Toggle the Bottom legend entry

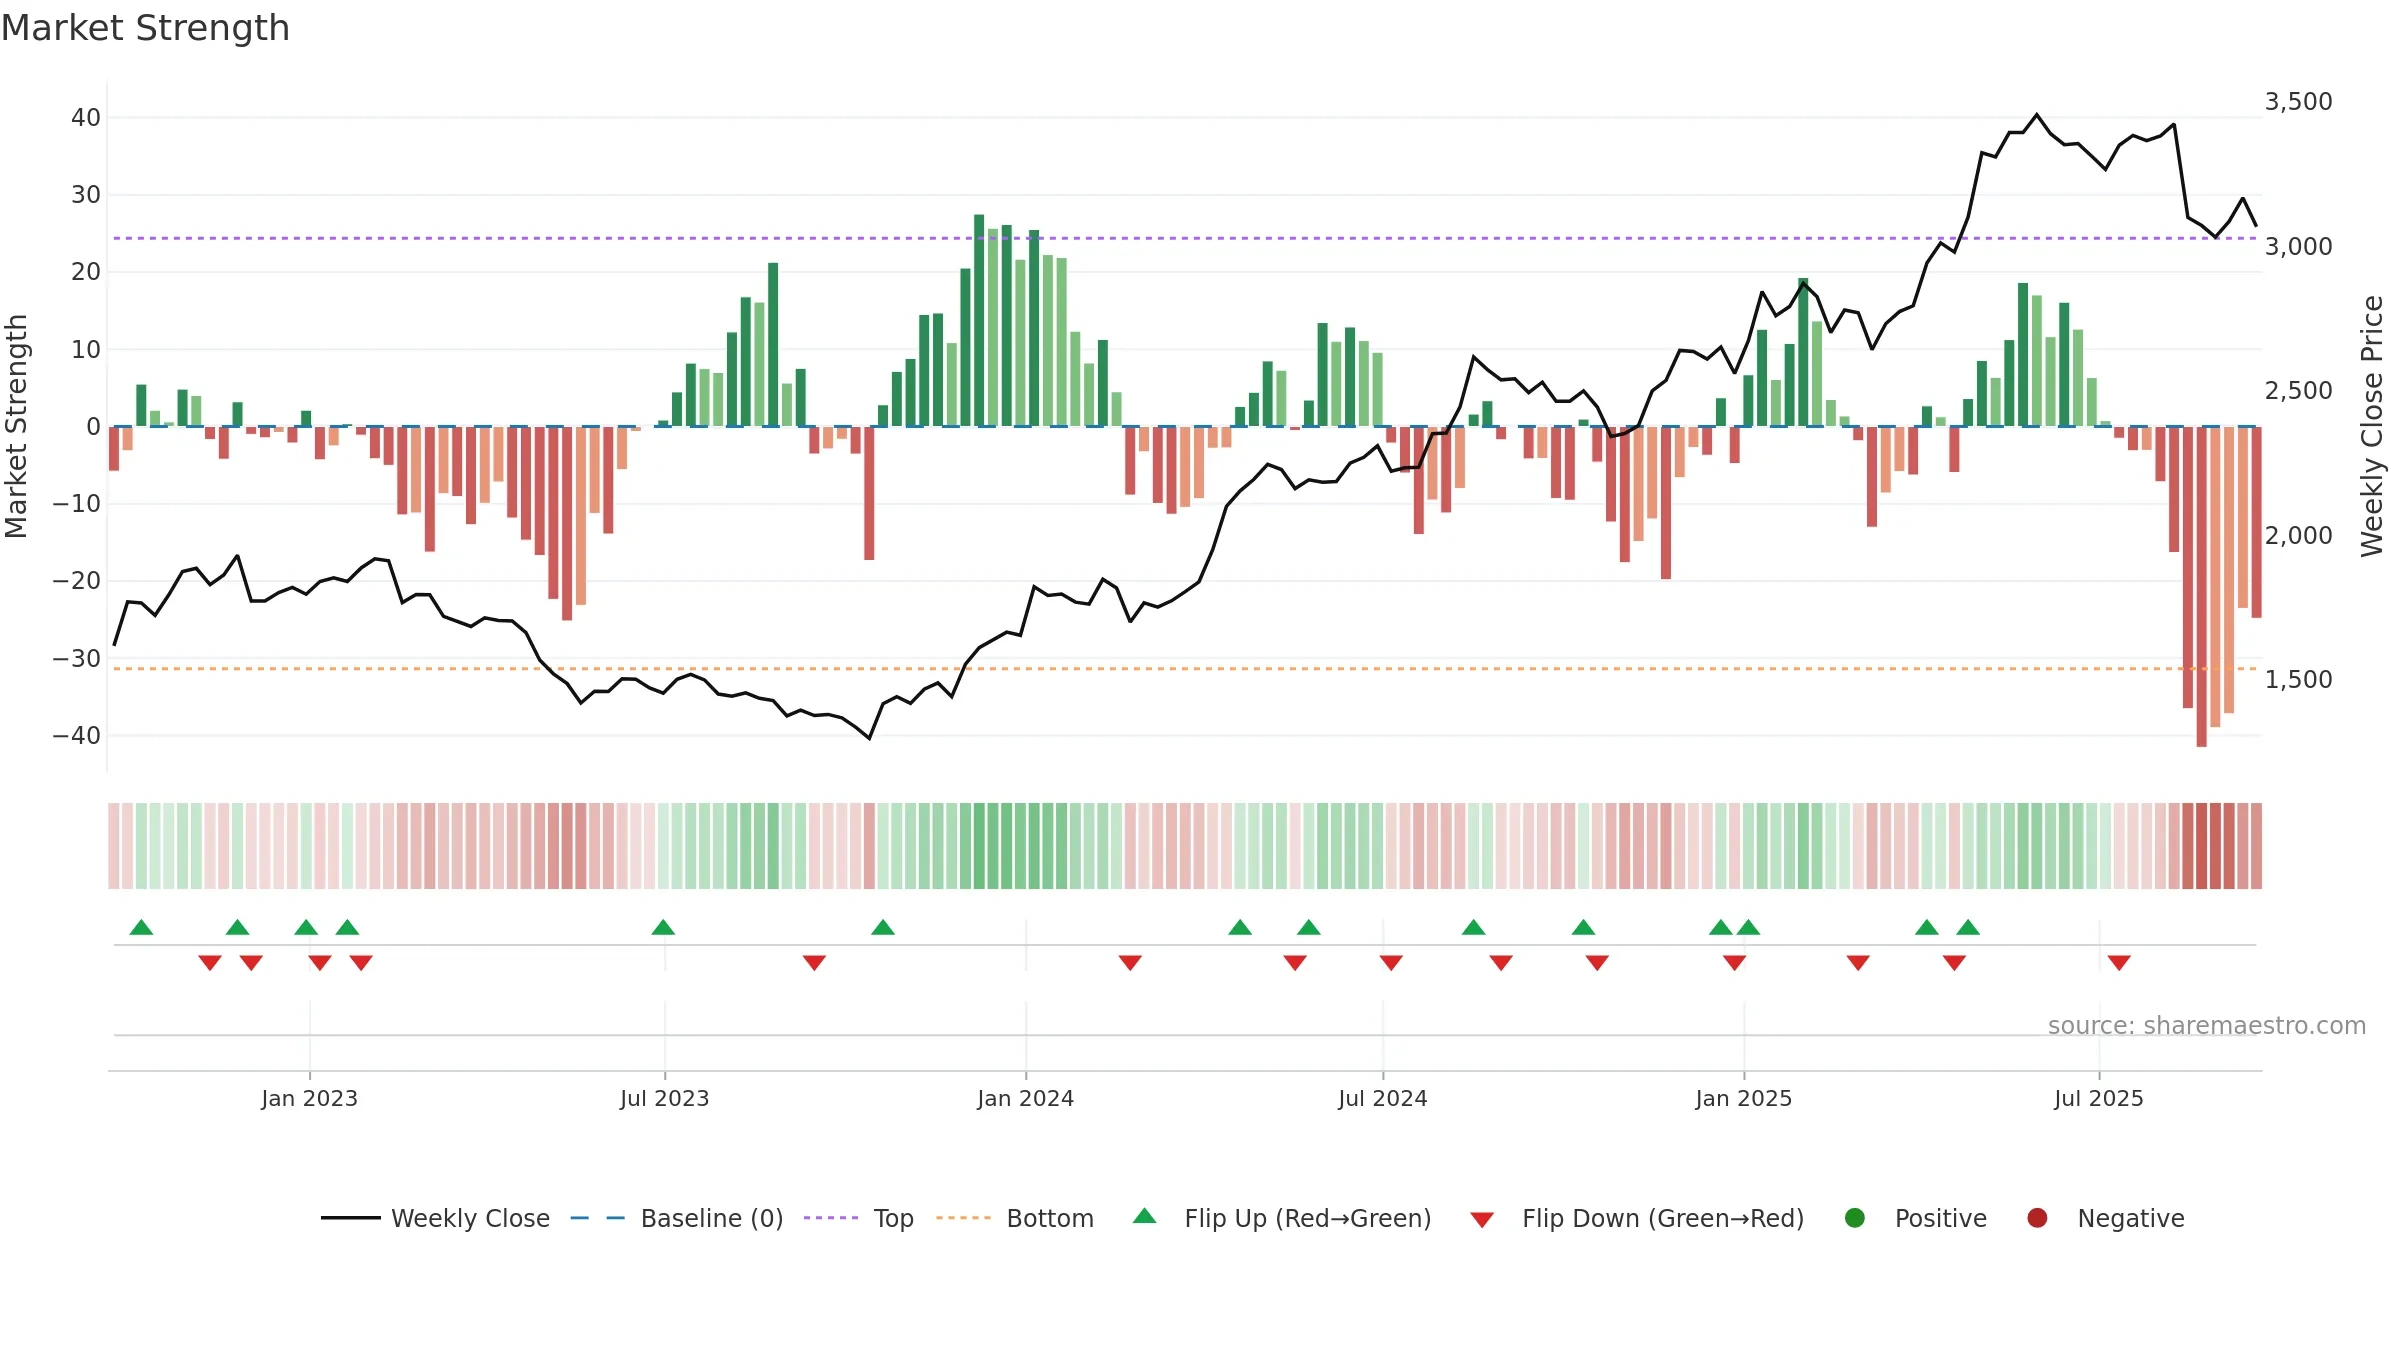click(x=1015, y=1218)
